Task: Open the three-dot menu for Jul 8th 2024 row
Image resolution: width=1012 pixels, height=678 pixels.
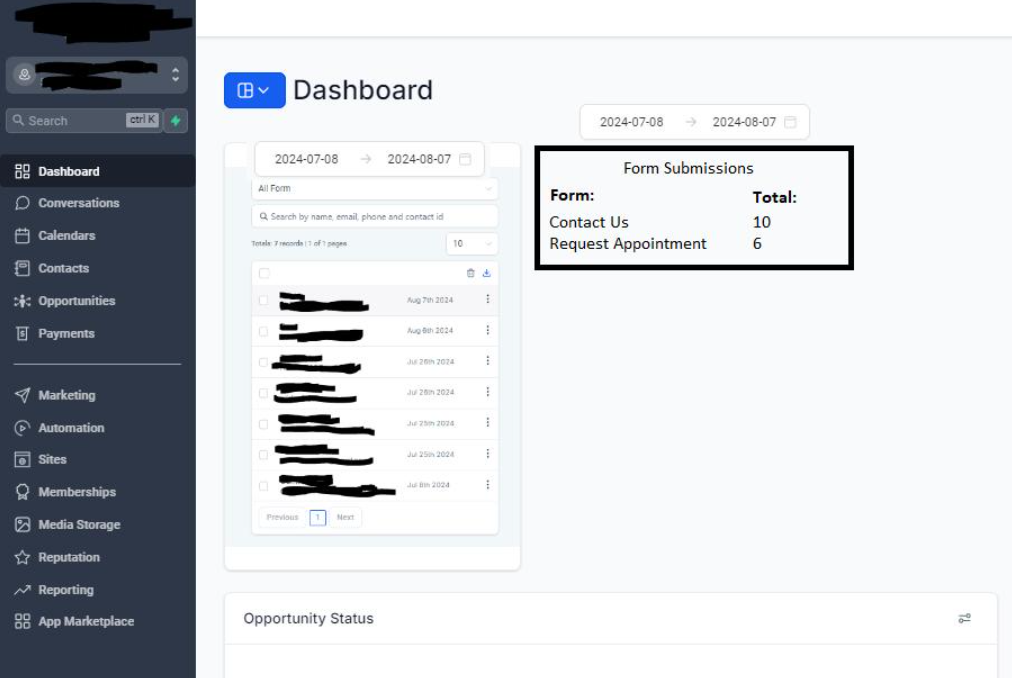Action: tap(488, 484)
